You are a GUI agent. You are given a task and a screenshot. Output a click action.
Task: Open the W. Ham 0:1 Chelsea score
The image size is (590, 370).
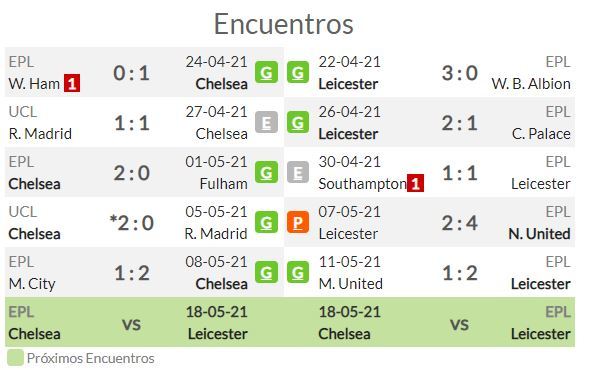coord(132,73)
